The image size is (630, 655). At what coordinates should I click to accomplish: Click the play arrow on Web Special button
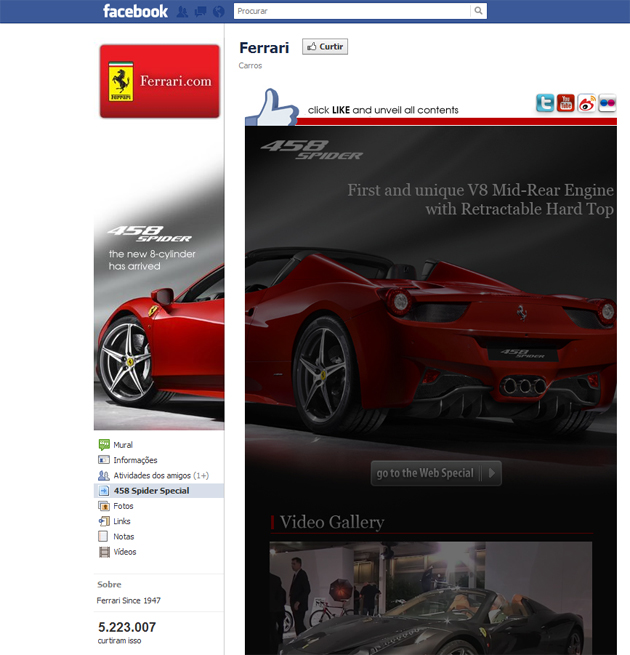click(492, 473)
